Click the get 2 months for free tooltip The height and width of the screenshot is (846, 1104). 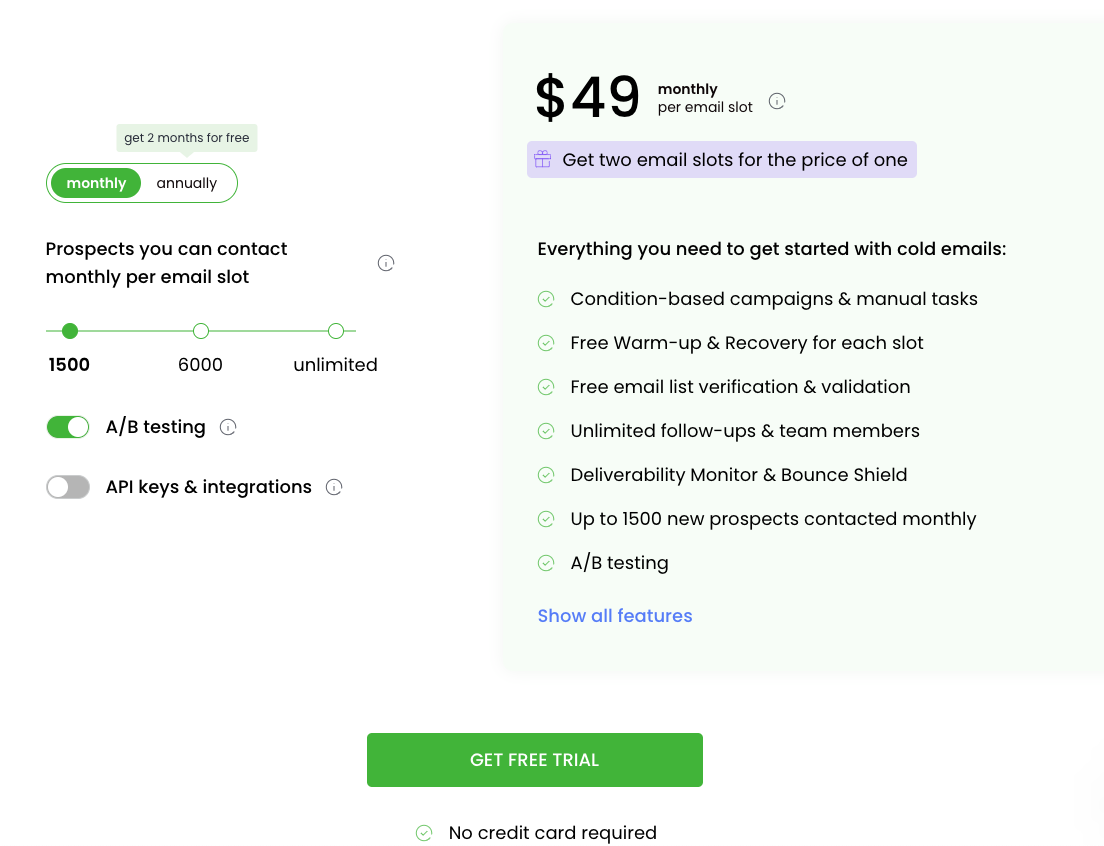pyautogui.click(x=187, y=138)
